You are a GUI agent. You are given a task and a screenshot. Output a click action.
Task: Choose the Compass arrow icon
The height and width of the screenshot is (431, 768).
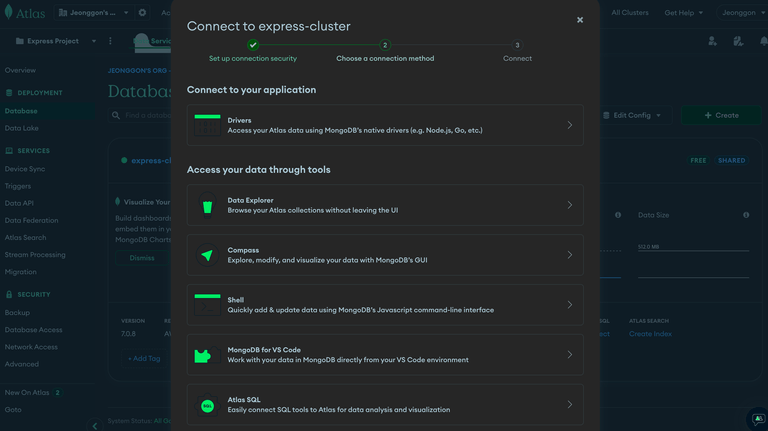(207, 255)
